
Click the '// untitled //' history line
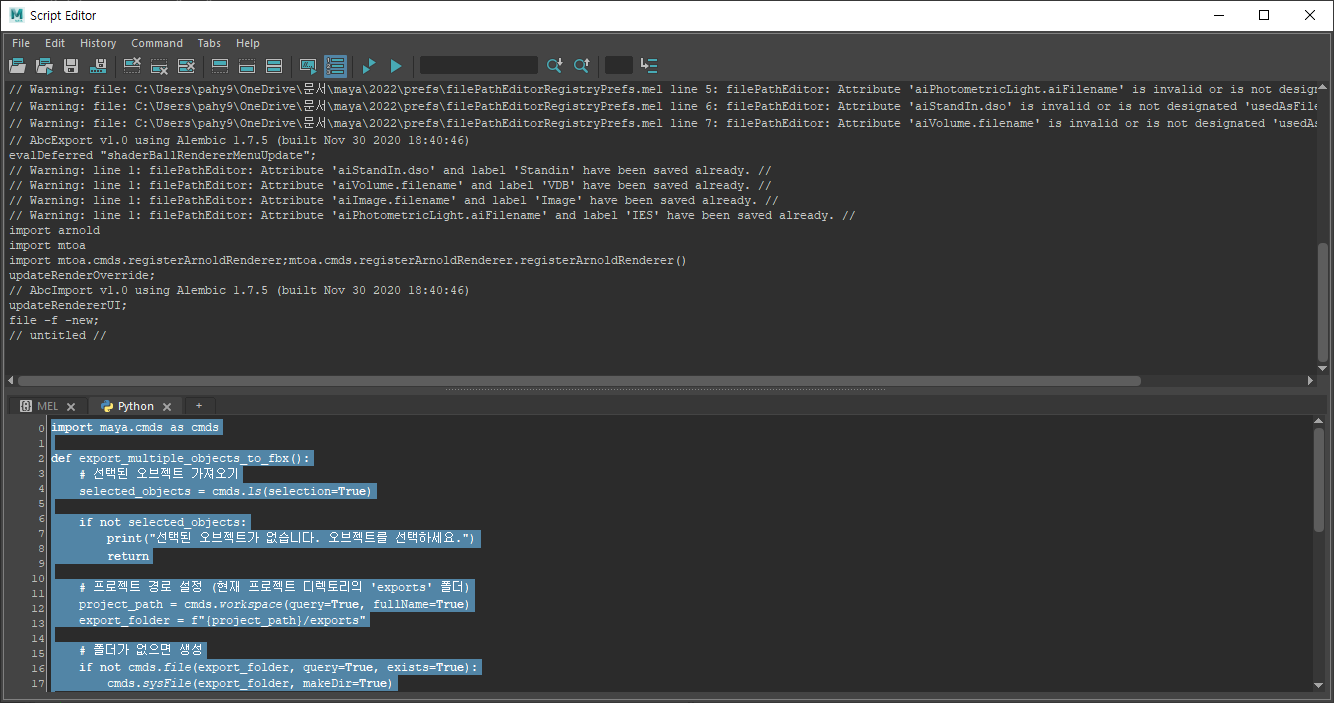pyautogui.click(x=57, y=335)
